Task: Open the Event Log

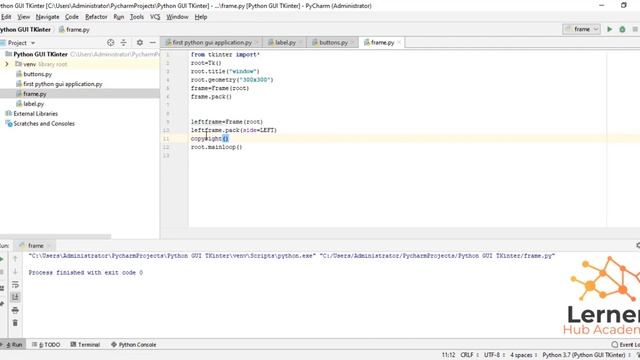Action: point(625,344)
